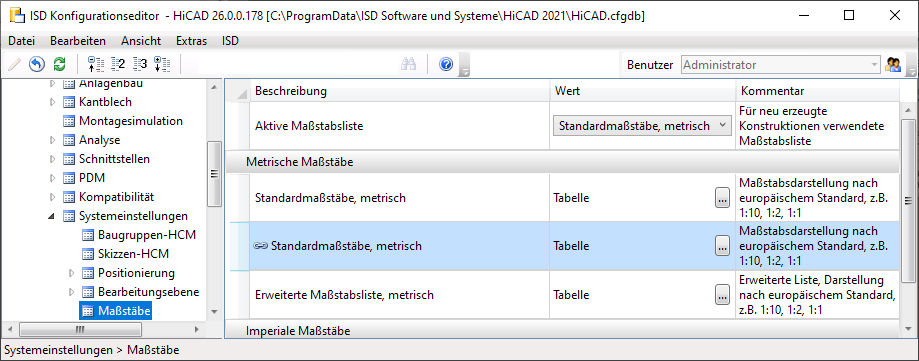Collapse all tree levels icon

(95, 64)
